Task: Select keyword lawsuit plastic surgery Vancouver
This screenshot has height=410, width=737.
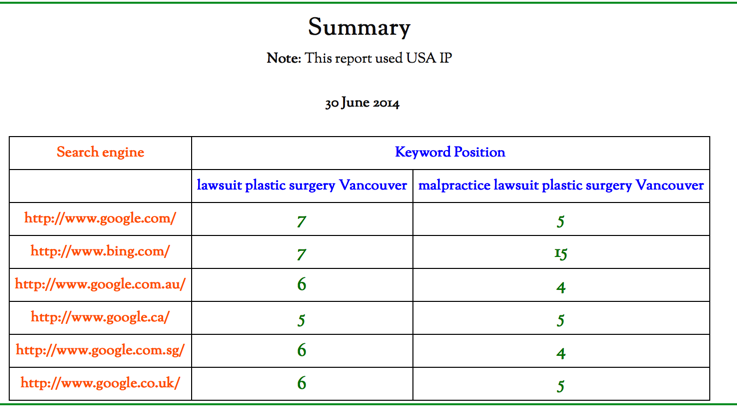Action: coord(302,186)
